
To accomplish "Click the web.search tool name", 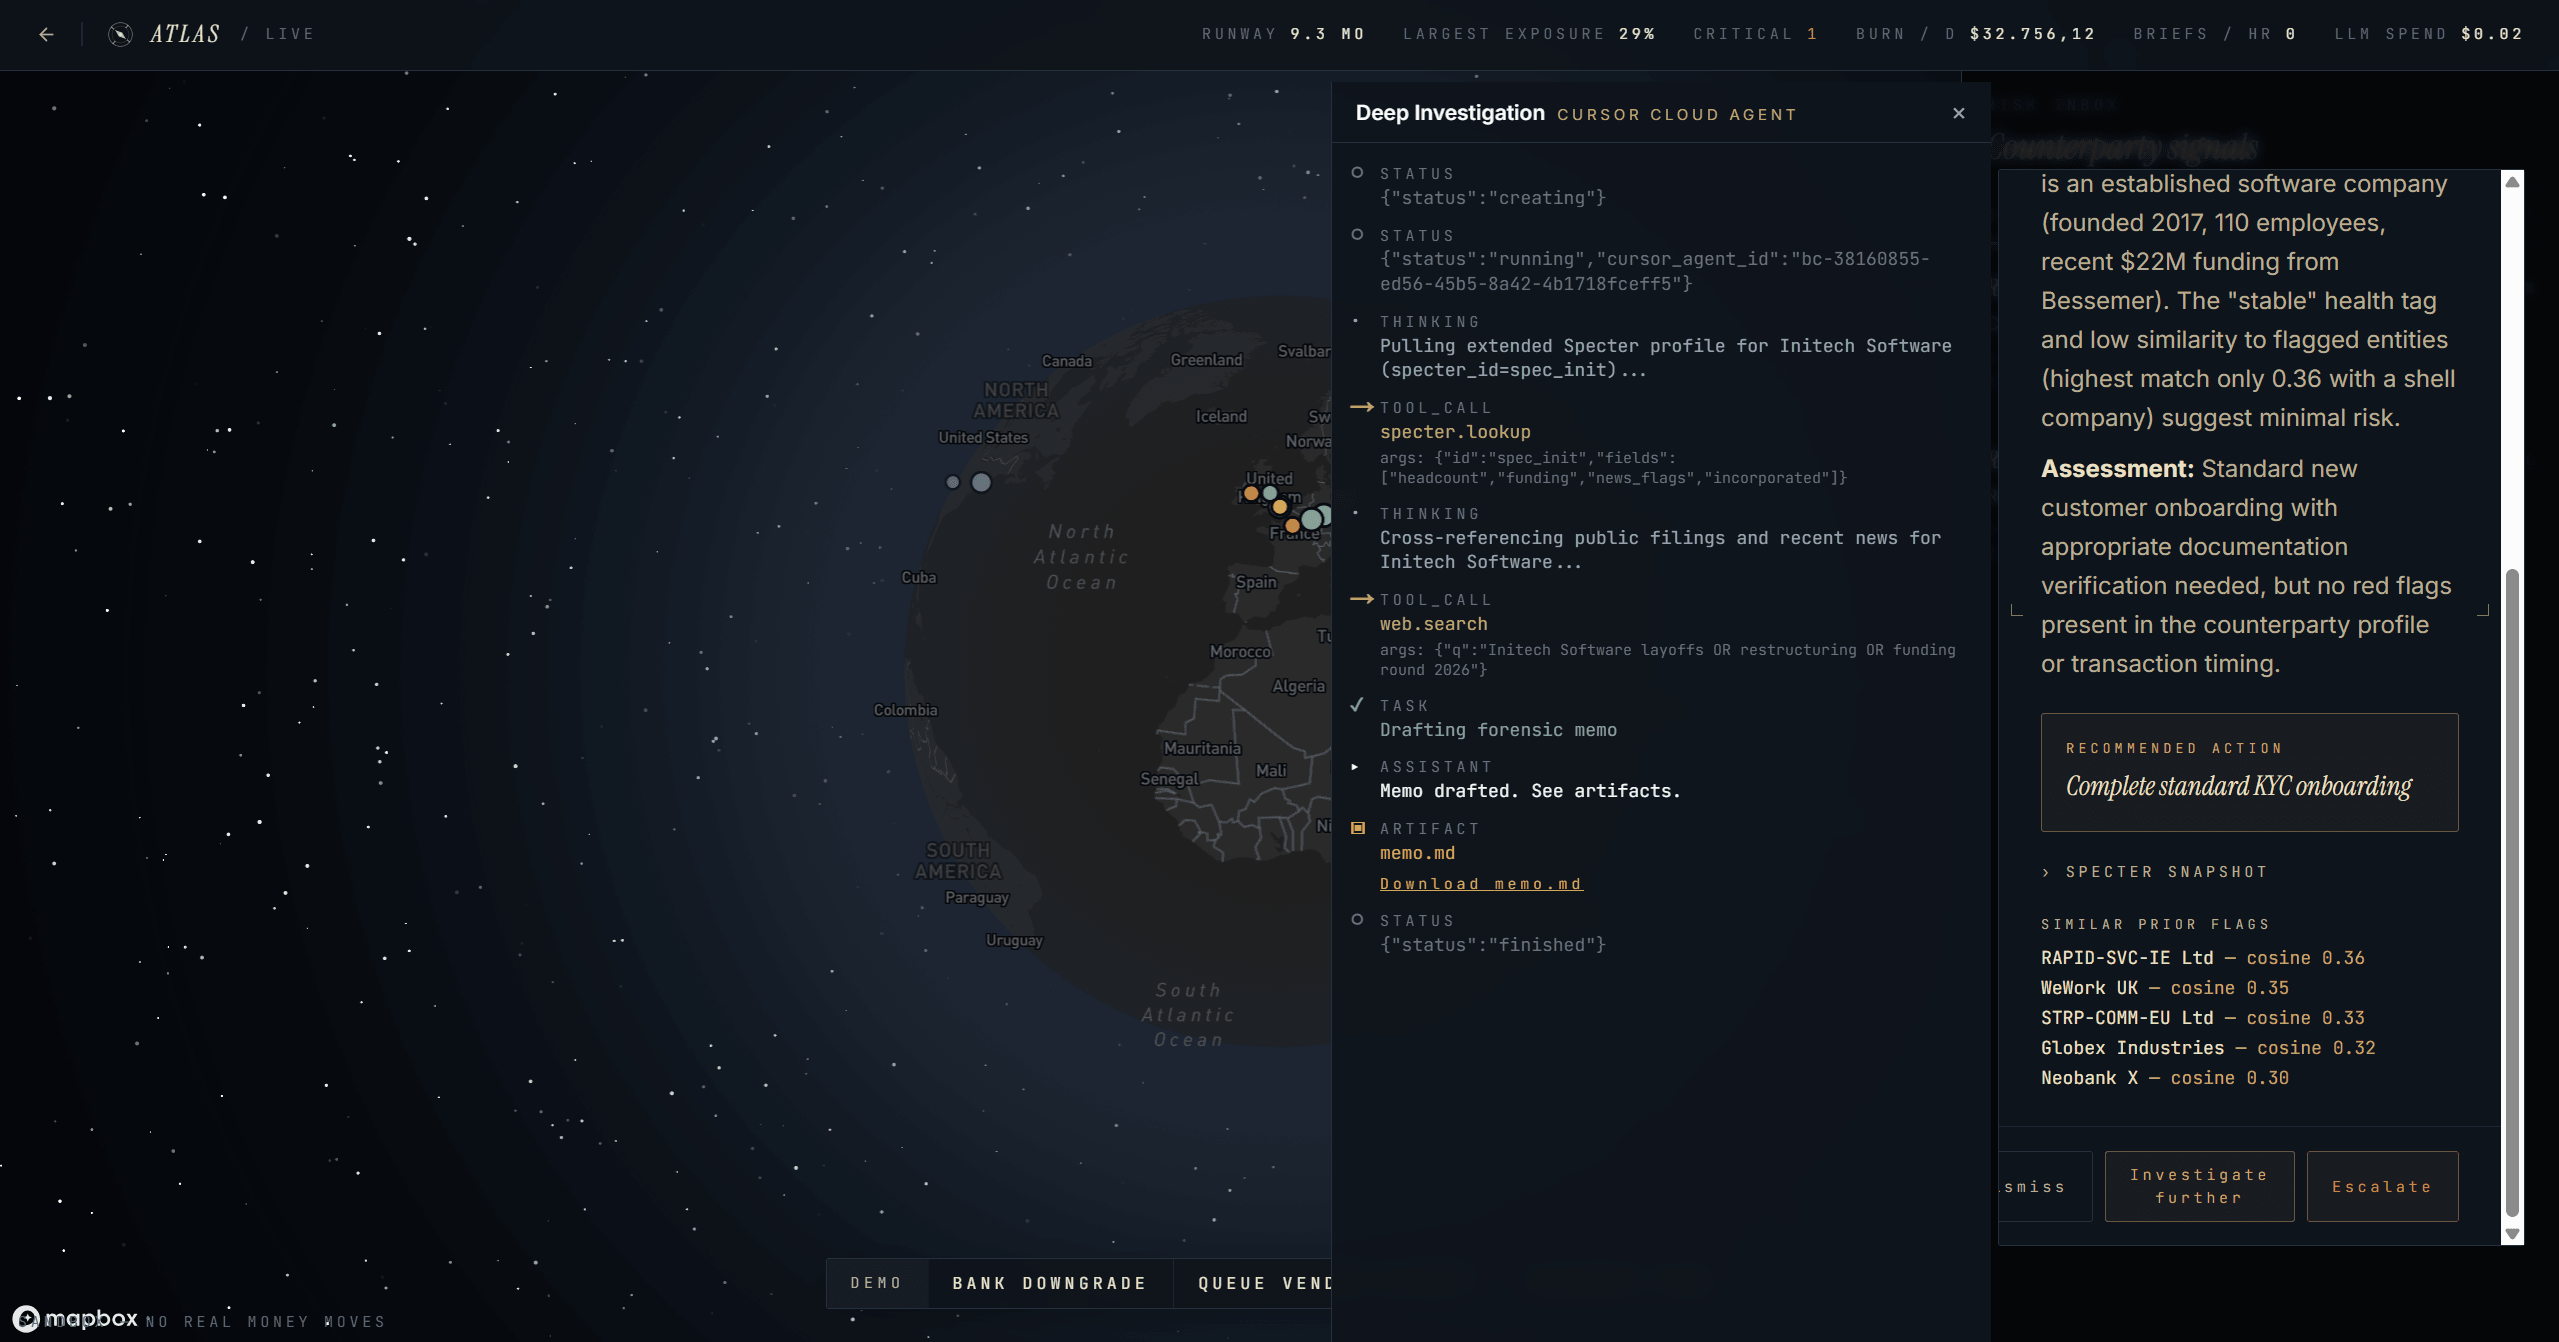I will 1433,624.
